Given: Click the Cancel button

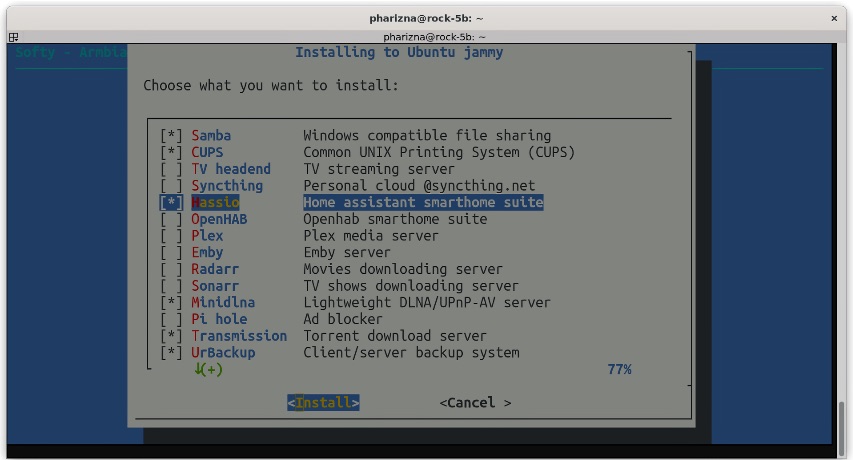Looking at the screenshot, I should (x=475, y=403).
